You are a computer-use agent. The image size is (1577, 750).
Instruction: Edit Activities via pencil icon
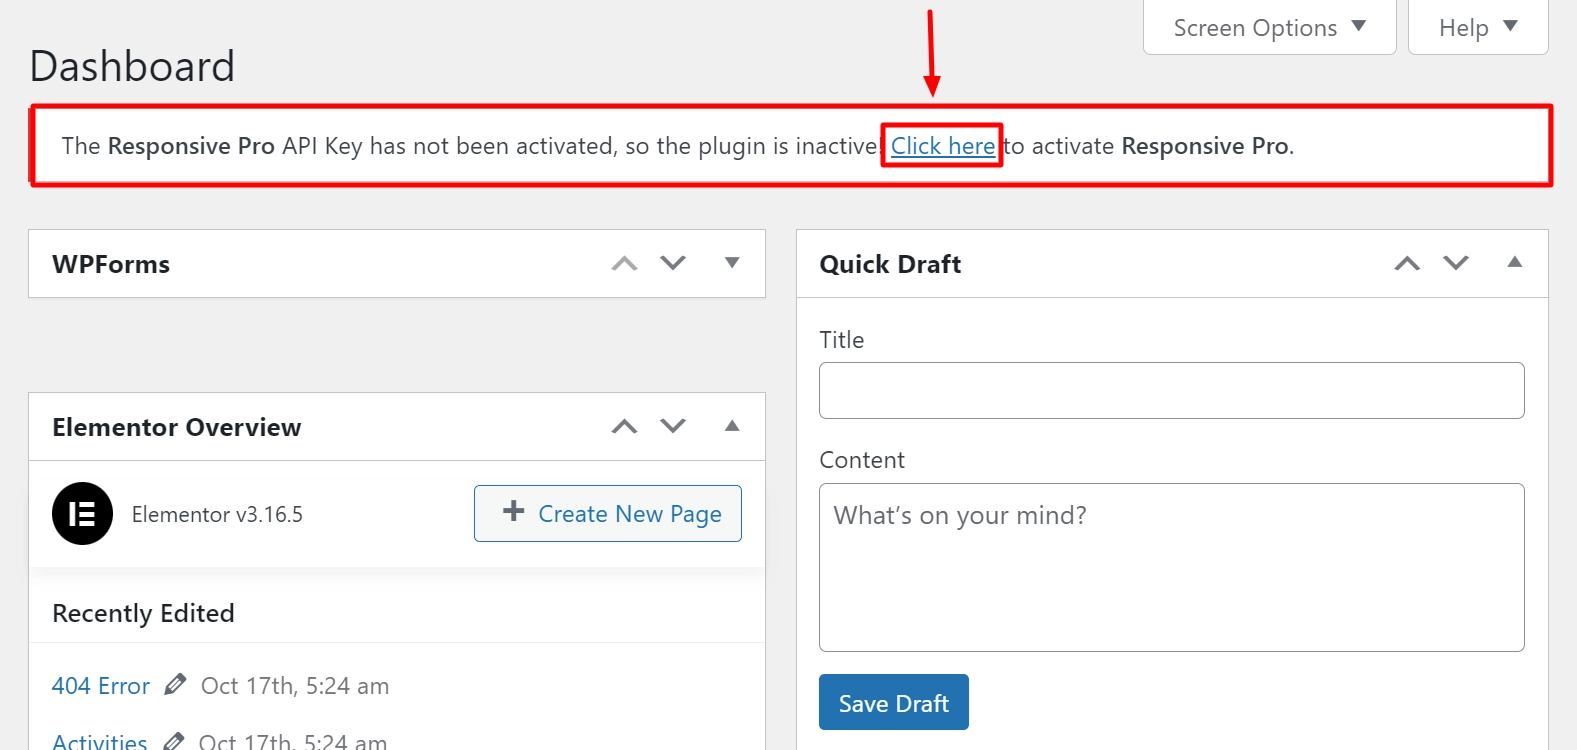[x=173, y=741]
